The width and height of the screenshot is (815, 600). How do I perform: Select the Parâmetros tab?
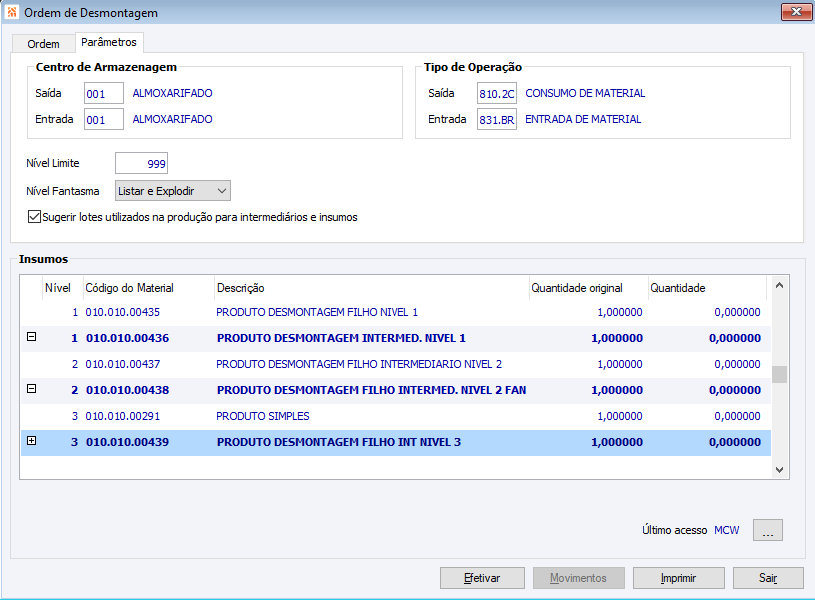pyautogui.click(x=109, y=42)
